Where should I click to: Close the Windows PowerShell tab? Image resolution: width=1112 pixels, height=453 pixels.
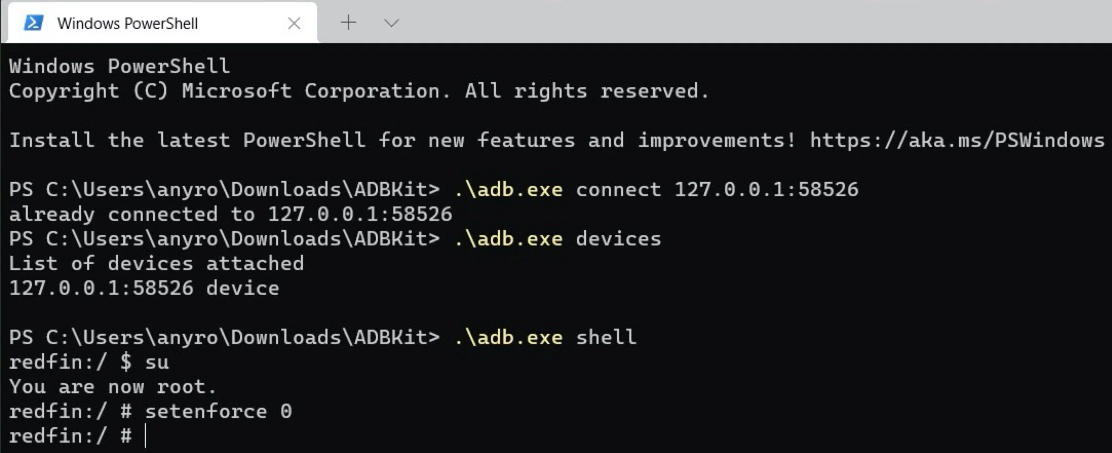coord(294,23)
